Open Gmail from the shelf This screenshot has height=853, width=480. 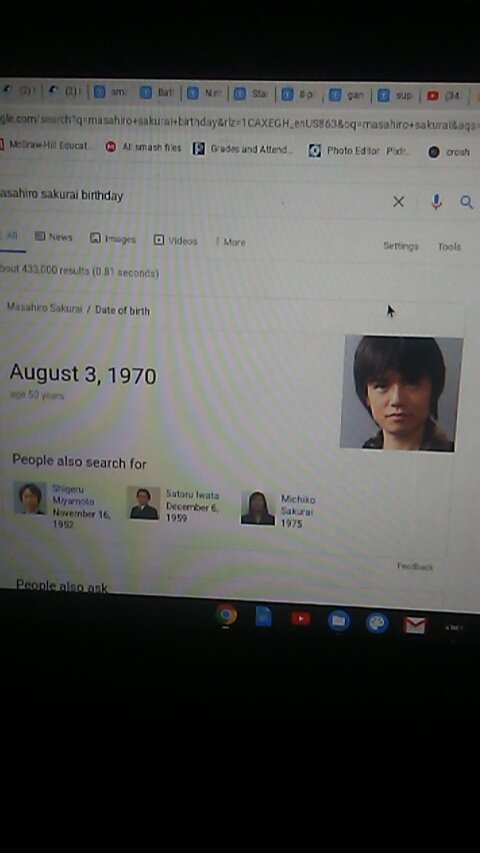click(415, 625)
